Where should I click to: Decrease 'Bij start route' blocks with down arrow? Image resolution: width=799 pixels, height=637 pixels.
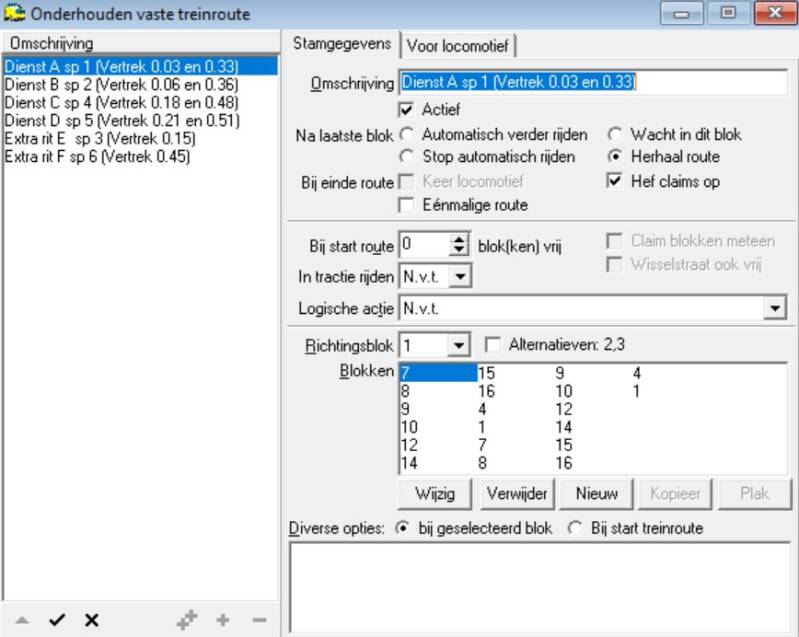459,250
